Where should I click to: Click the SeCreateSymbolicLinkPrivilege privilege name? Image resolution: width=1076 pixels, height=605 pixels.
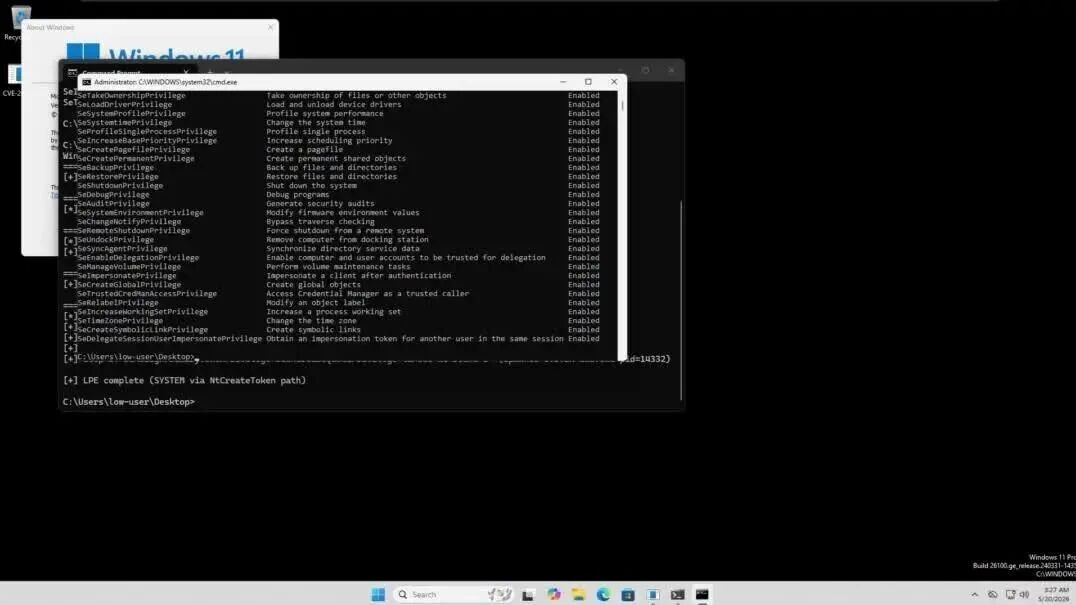pyautogui.click(x=142, y=330)
